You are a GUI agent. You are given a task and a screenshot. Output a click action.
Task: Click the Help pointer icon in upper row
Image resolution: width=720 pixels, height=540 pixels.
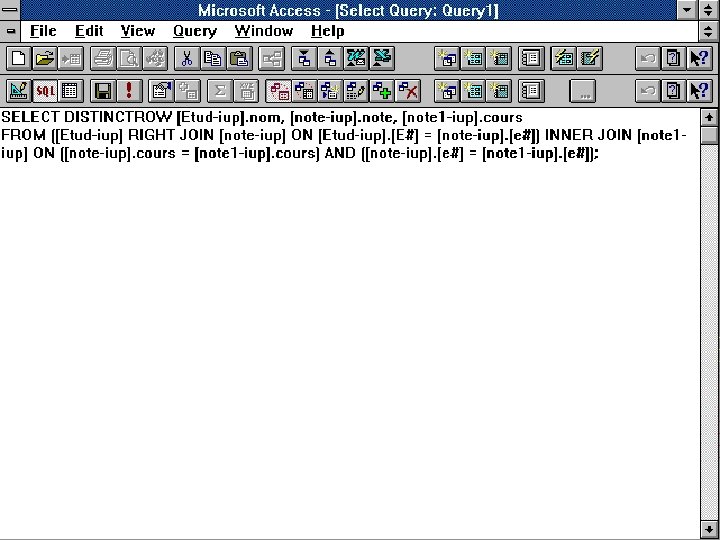tap(699, 58)
